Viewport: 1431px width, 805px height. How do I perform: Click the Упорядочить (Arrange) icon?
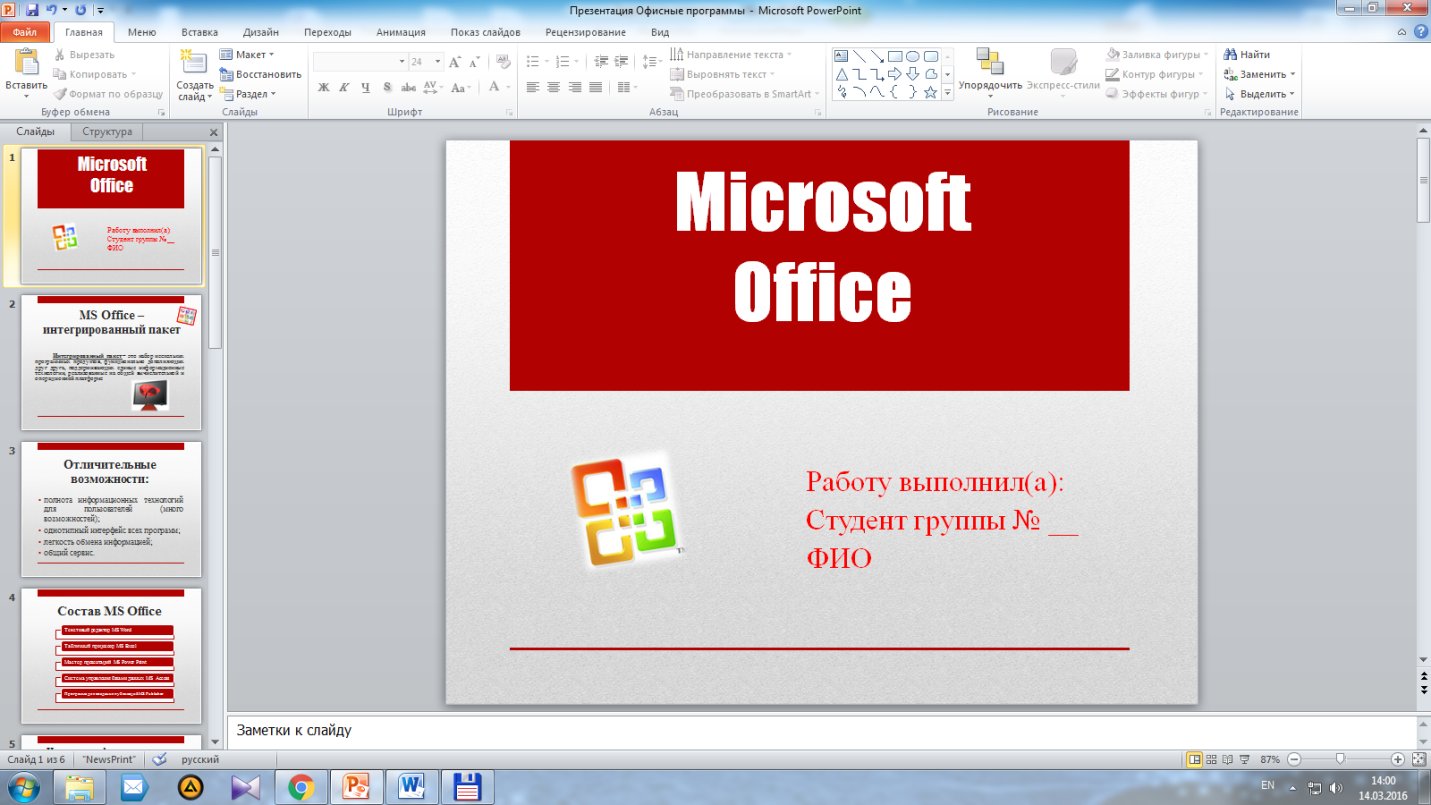tap(989, 62)
